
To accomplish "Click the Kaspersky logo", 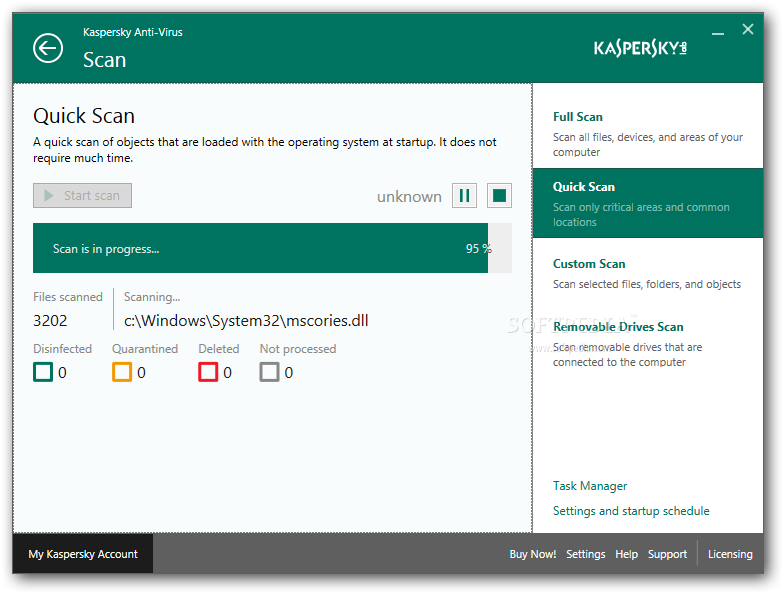I will [640, 48].
